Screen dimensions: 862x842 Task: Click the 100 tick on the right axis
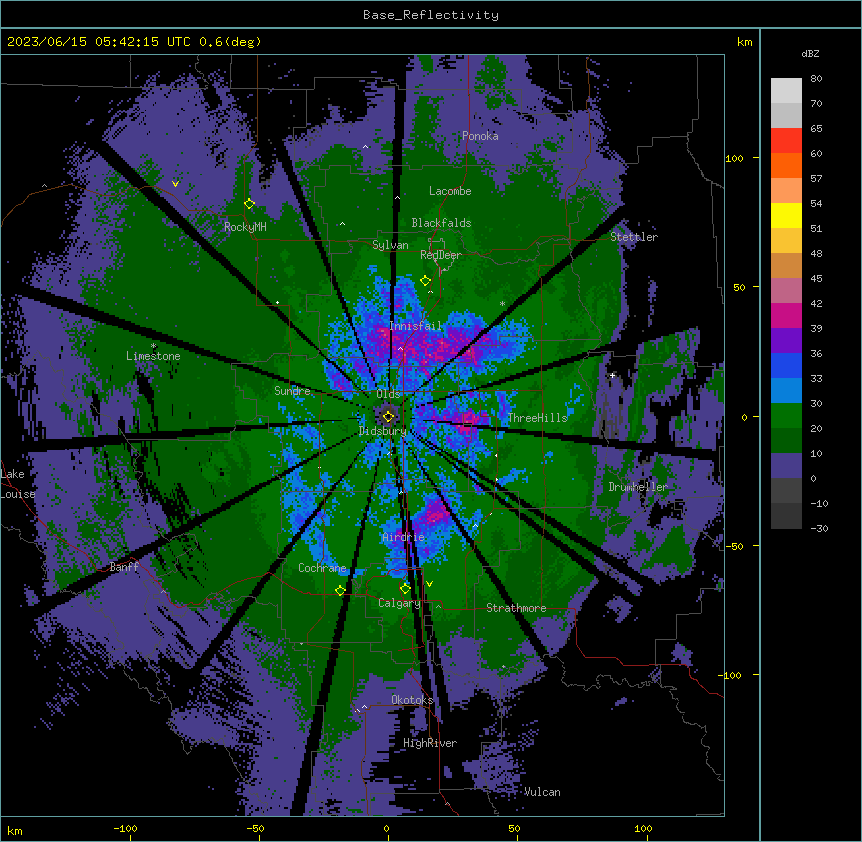pos(734,158)
